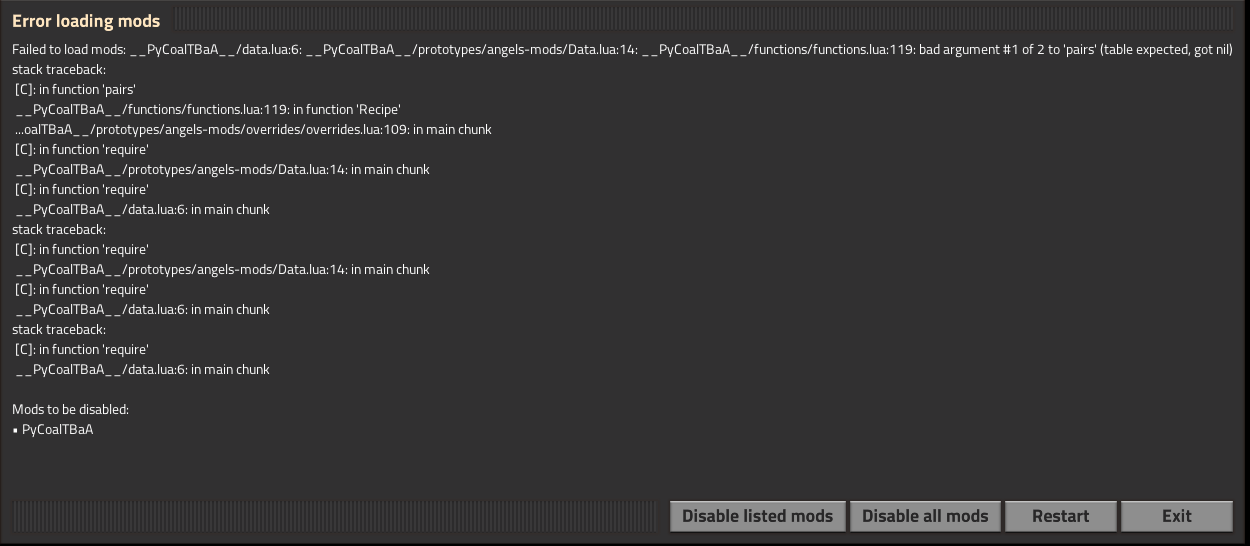Image resolution: width=1250 pixels, height=546 pixels.
Task: Click the overrides.lua:109 main chunk line
Action: [x=252, y=130]
